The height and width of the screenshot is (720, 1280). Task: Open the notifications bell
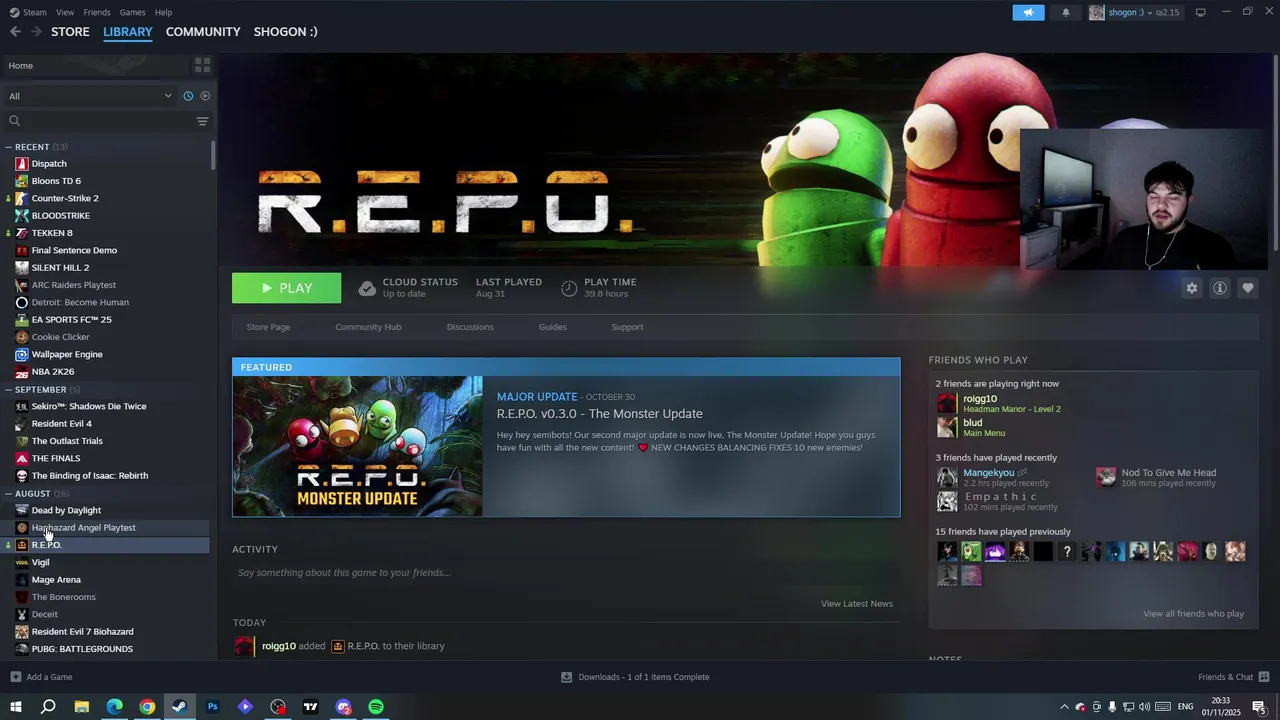pos(1065,12)
